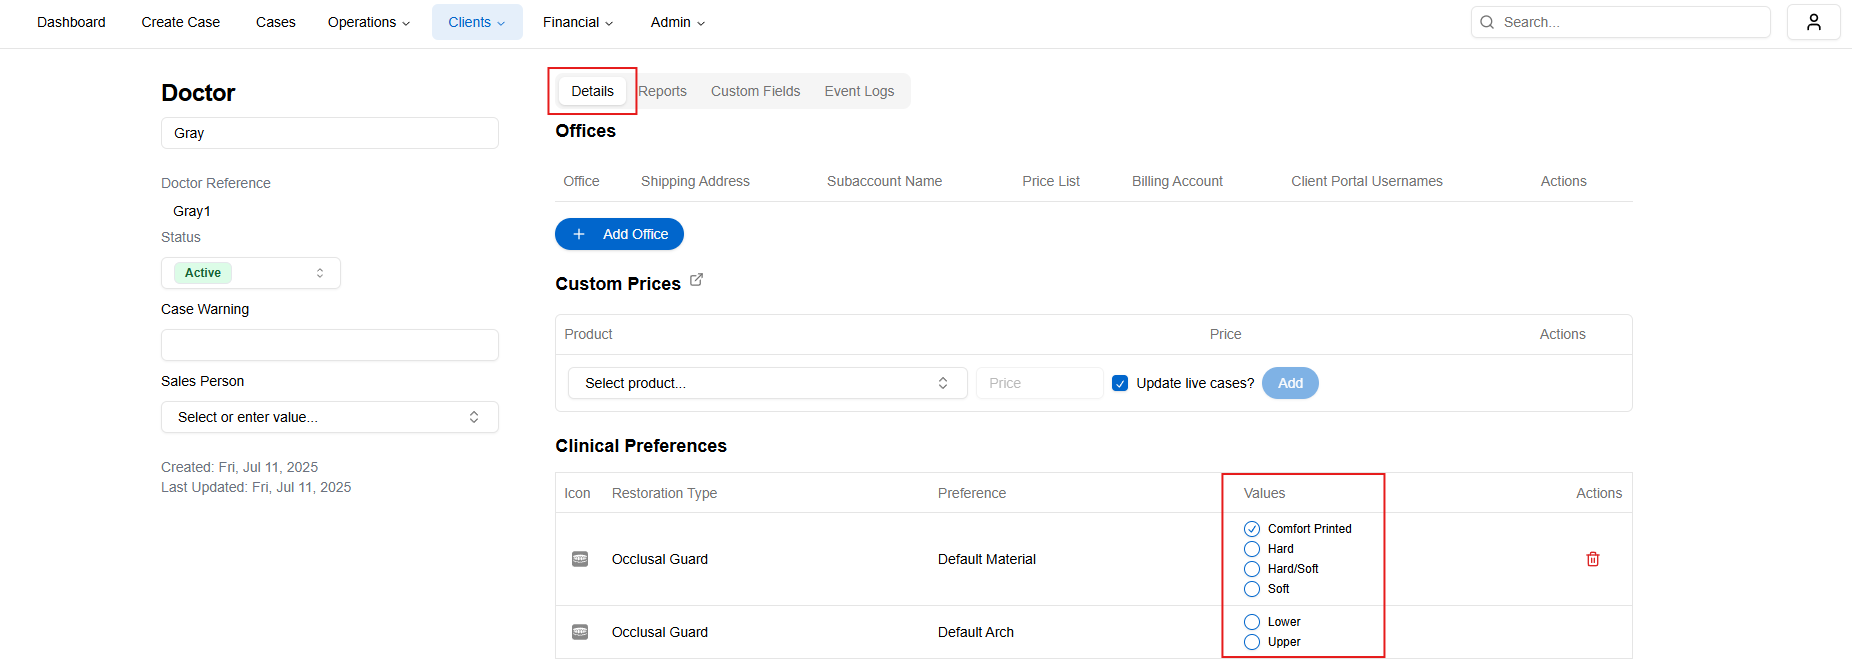Open the Status dropdown showing Active
The image size is (1852, 670).
(x=250, y=273)
